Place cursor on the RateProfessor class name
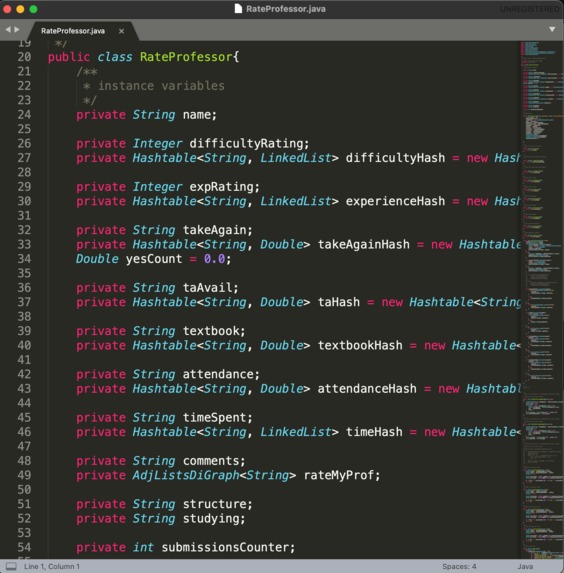The image size is (564, 573). click(186, 57)
